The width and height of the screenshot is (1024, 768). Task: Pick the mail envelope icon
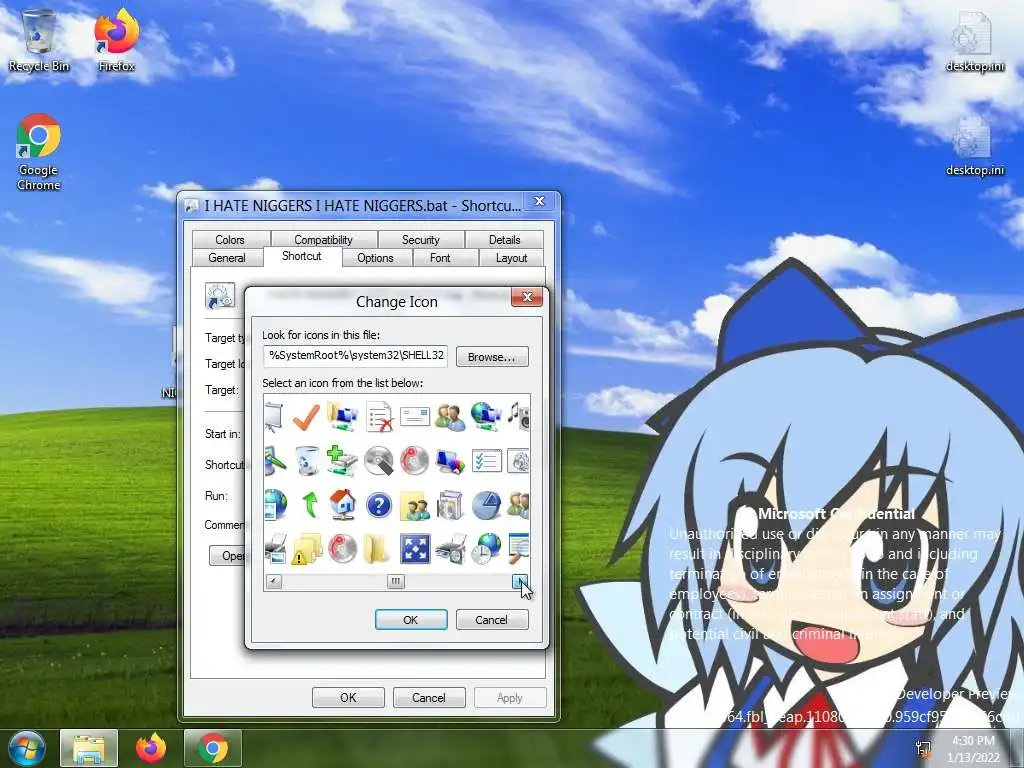coord(415,415)
